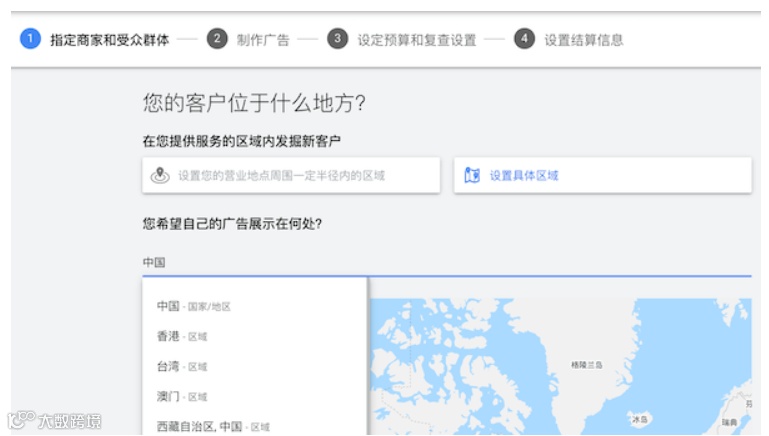Click 冰岛 label on the map
The image size is (769, 436).
click(640, 419)
